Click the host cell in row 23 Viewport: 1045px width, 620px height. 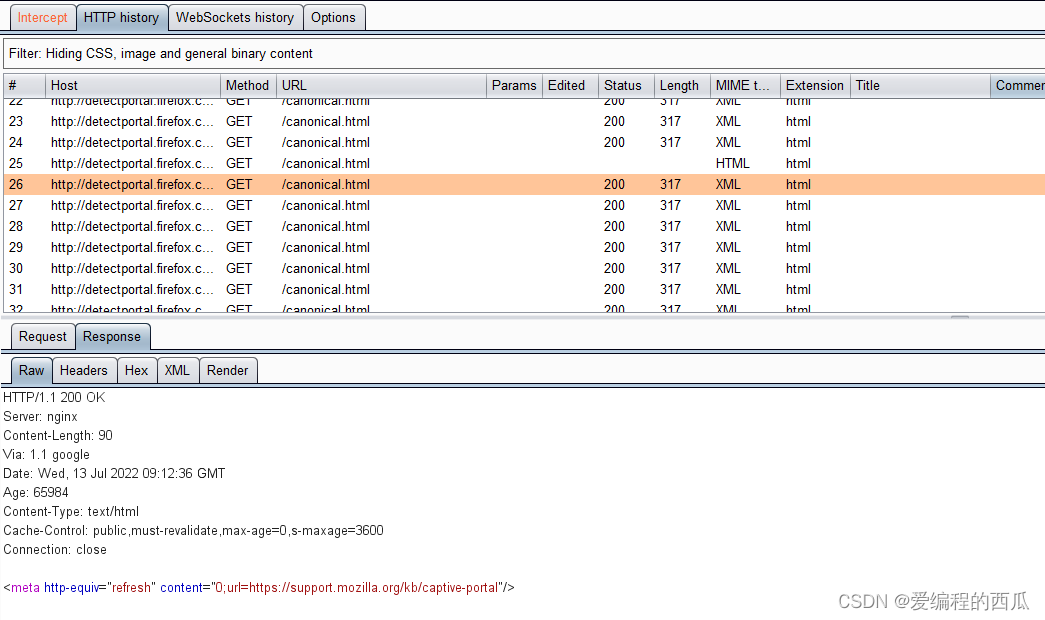[132, 121]
